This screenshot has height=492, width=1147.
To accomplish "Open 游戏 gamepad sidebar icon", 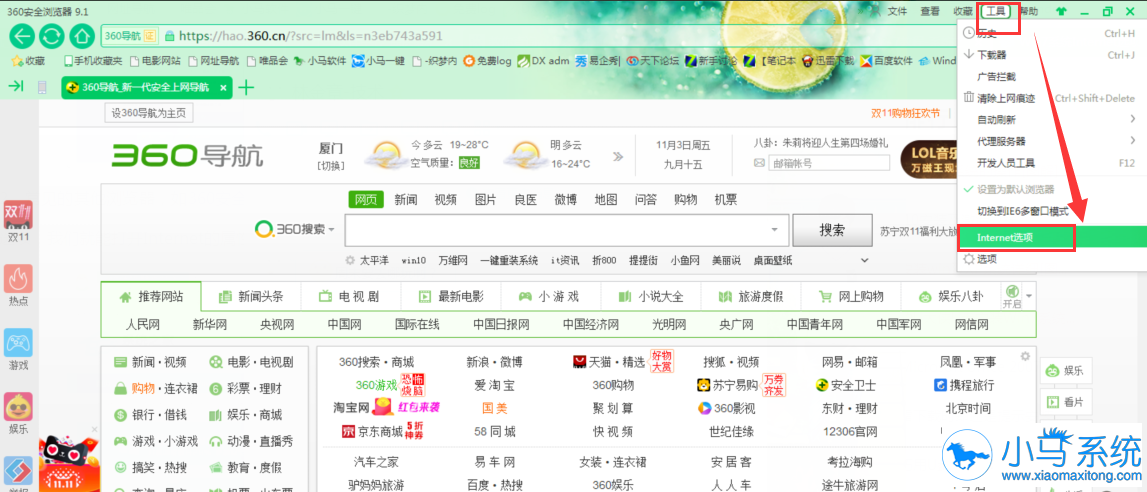I will 18,350.
